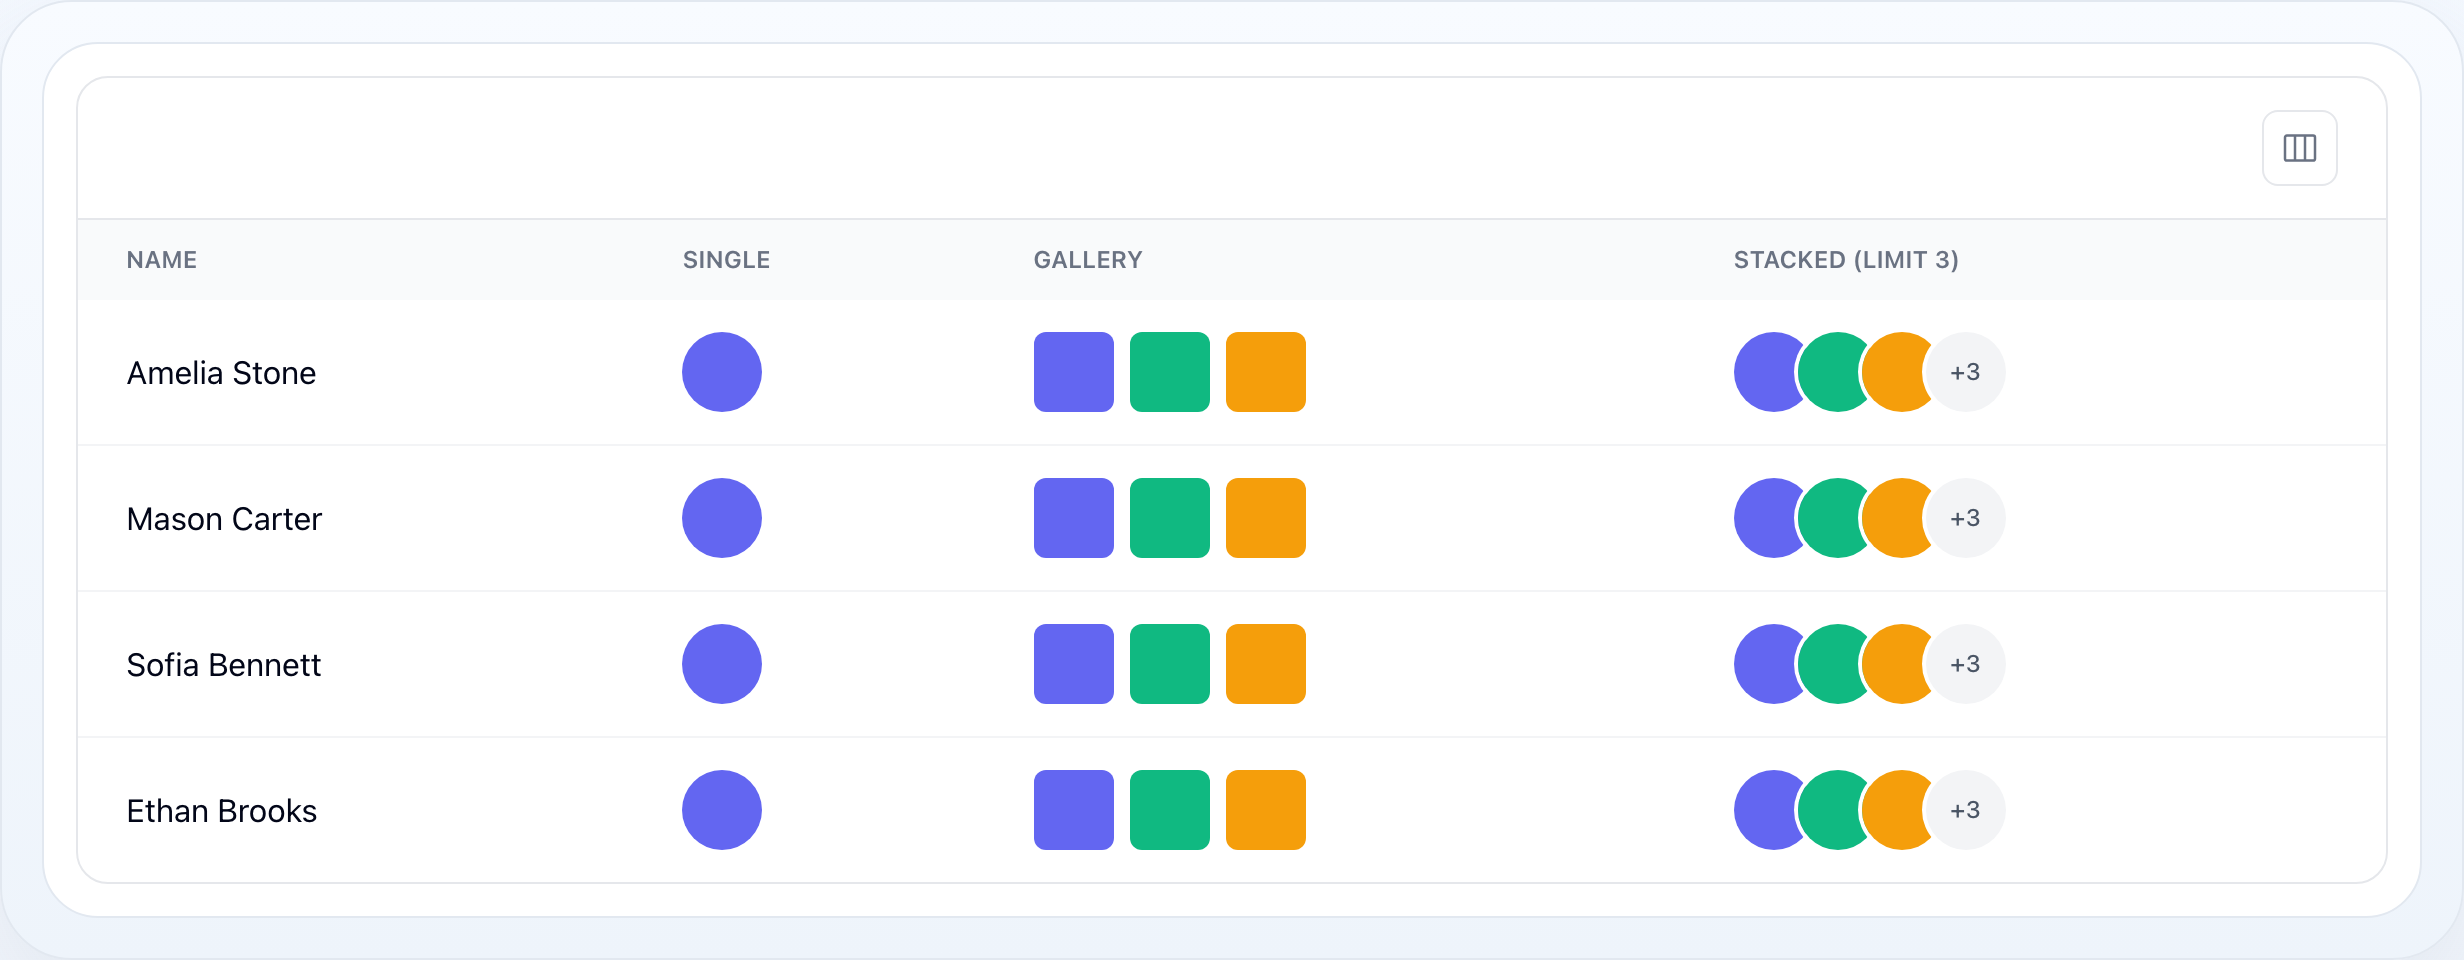Viewport: 2464px width, 960px height.
Task: Click Mason Carter's green stacked circle
Action: tap(1834, 518)
